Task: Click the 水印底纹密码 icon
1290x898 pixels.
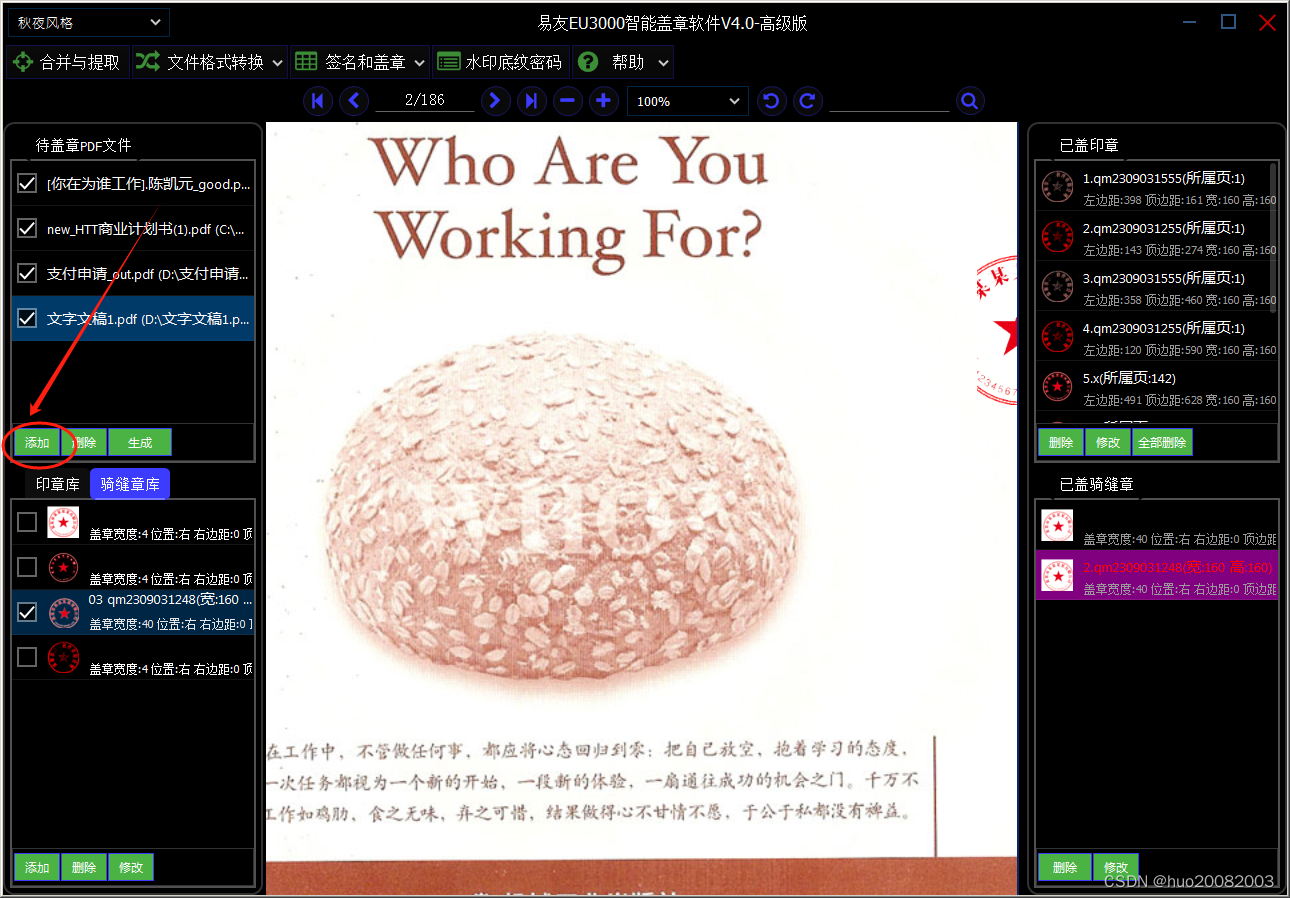Action: 449,62
